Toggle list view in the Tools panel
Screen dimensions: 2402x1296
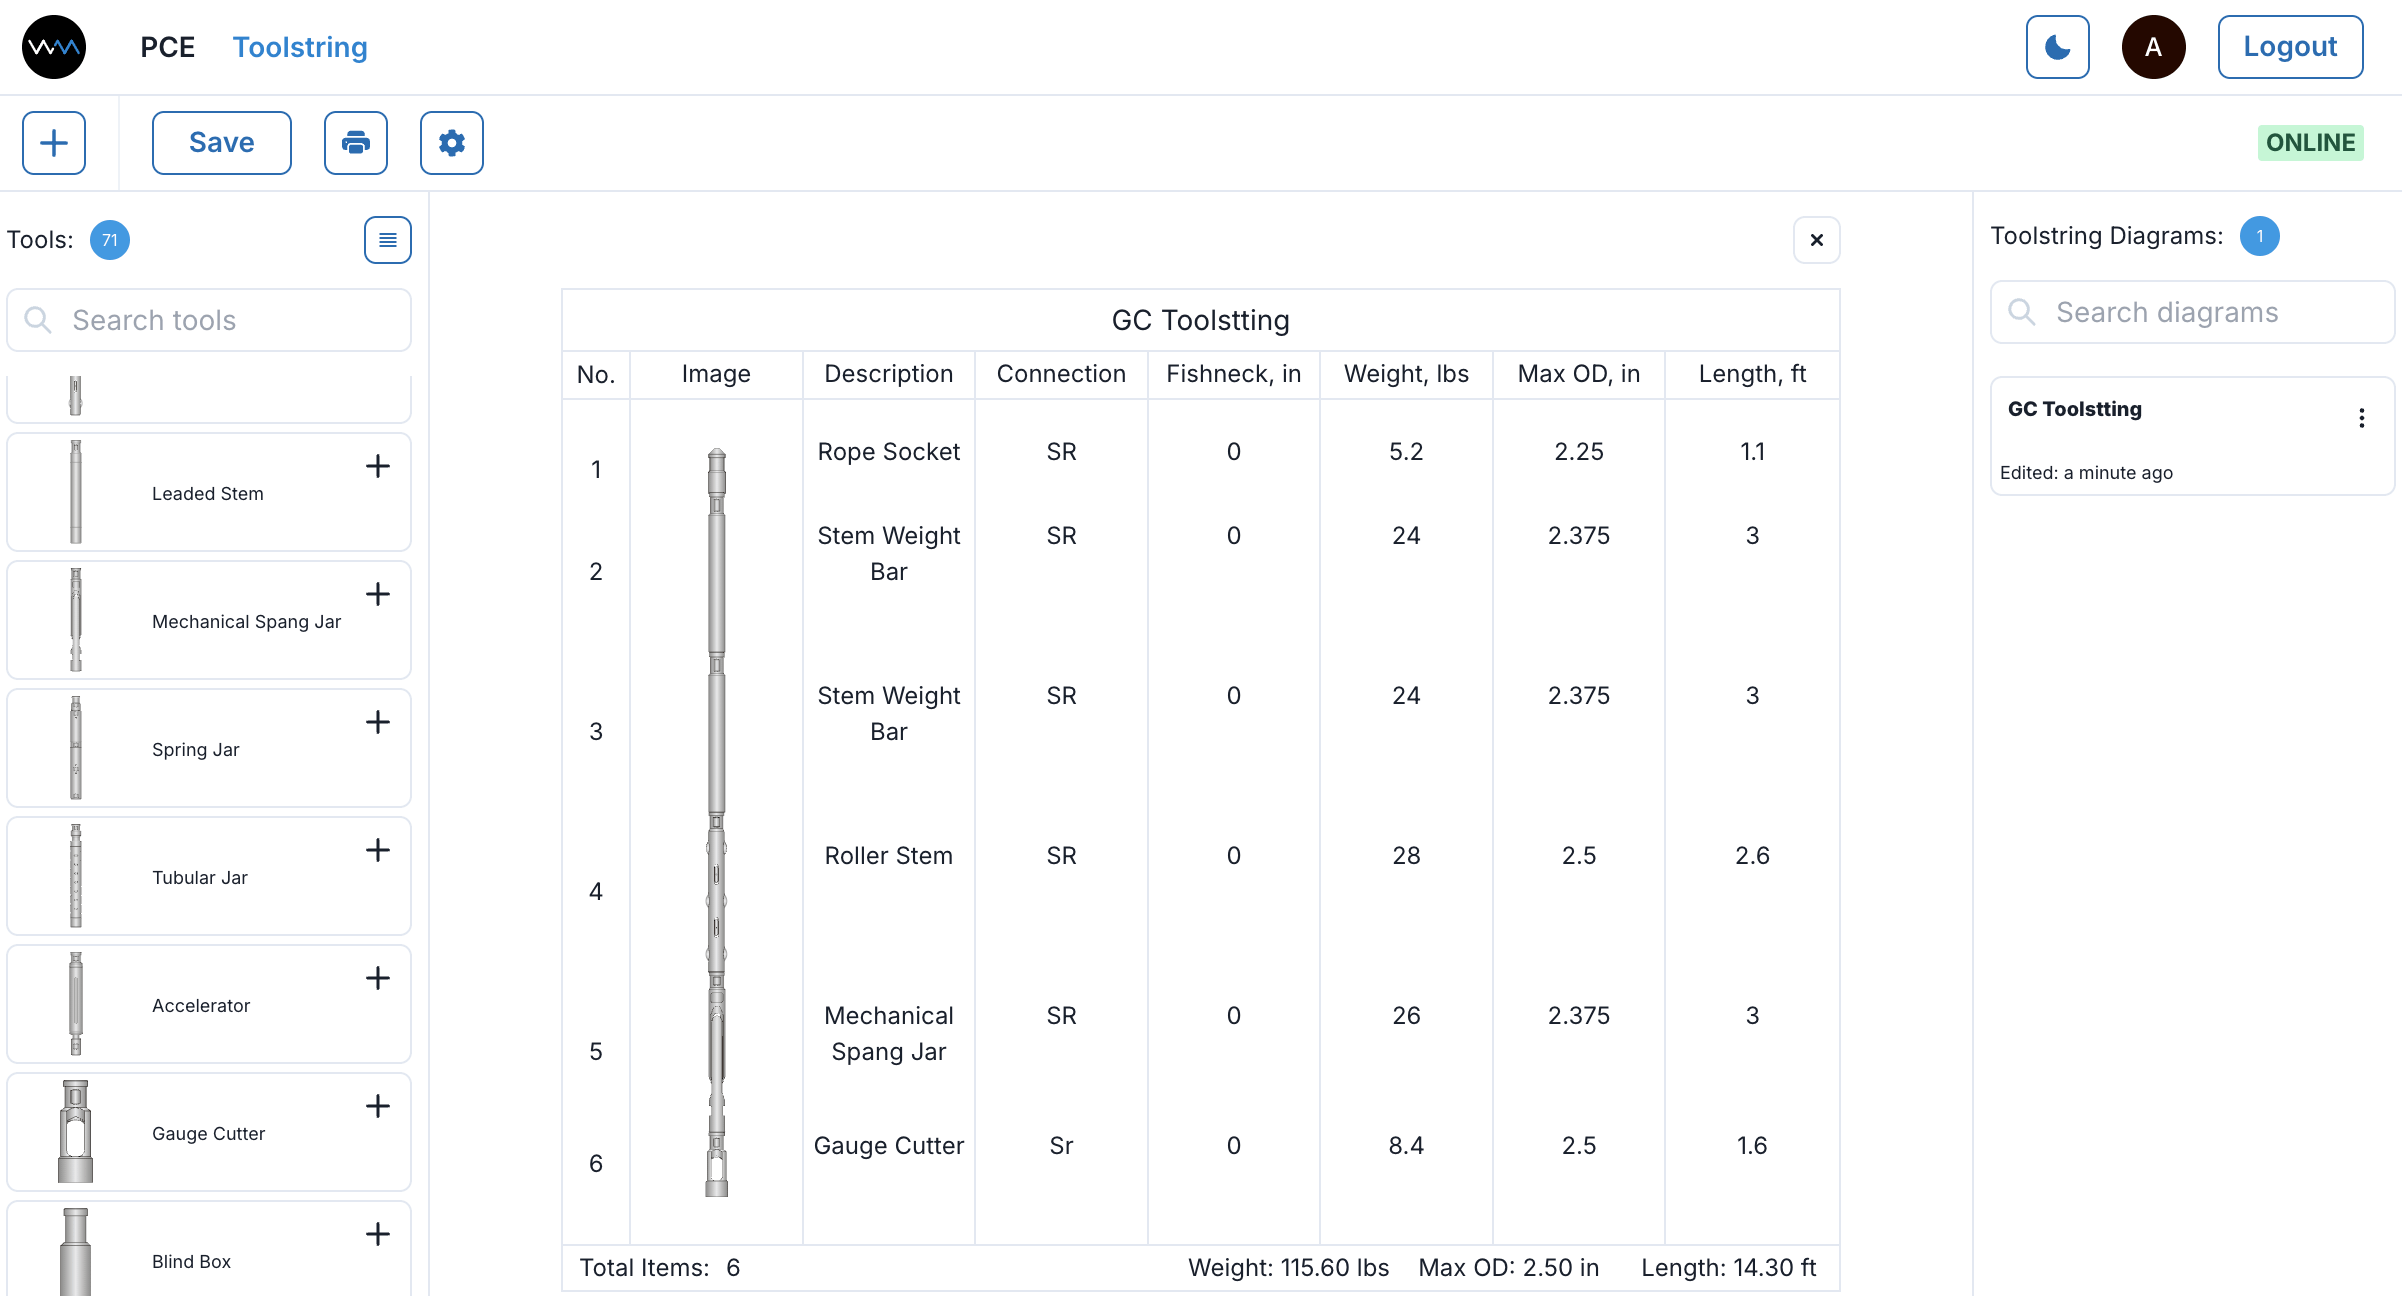coord(387,240)
